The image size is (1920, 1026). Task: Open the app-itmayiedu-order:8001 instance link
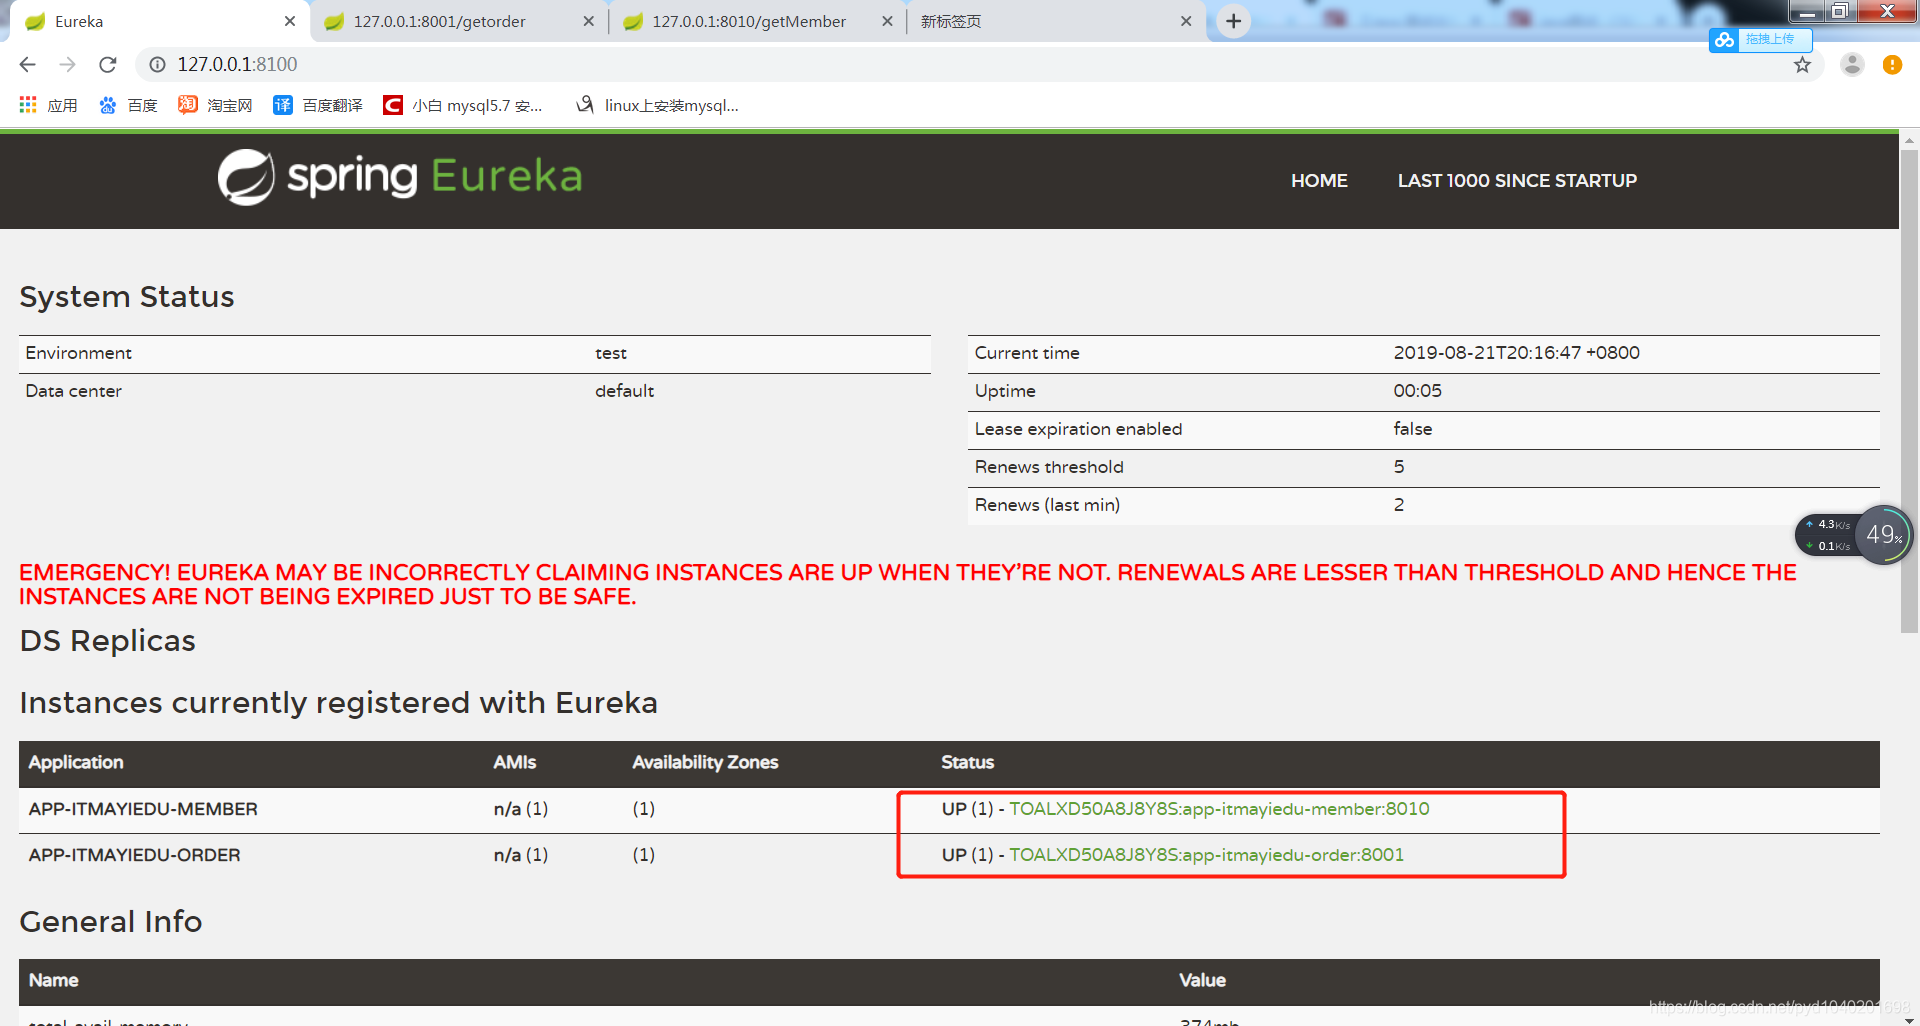coord(1206,855)
